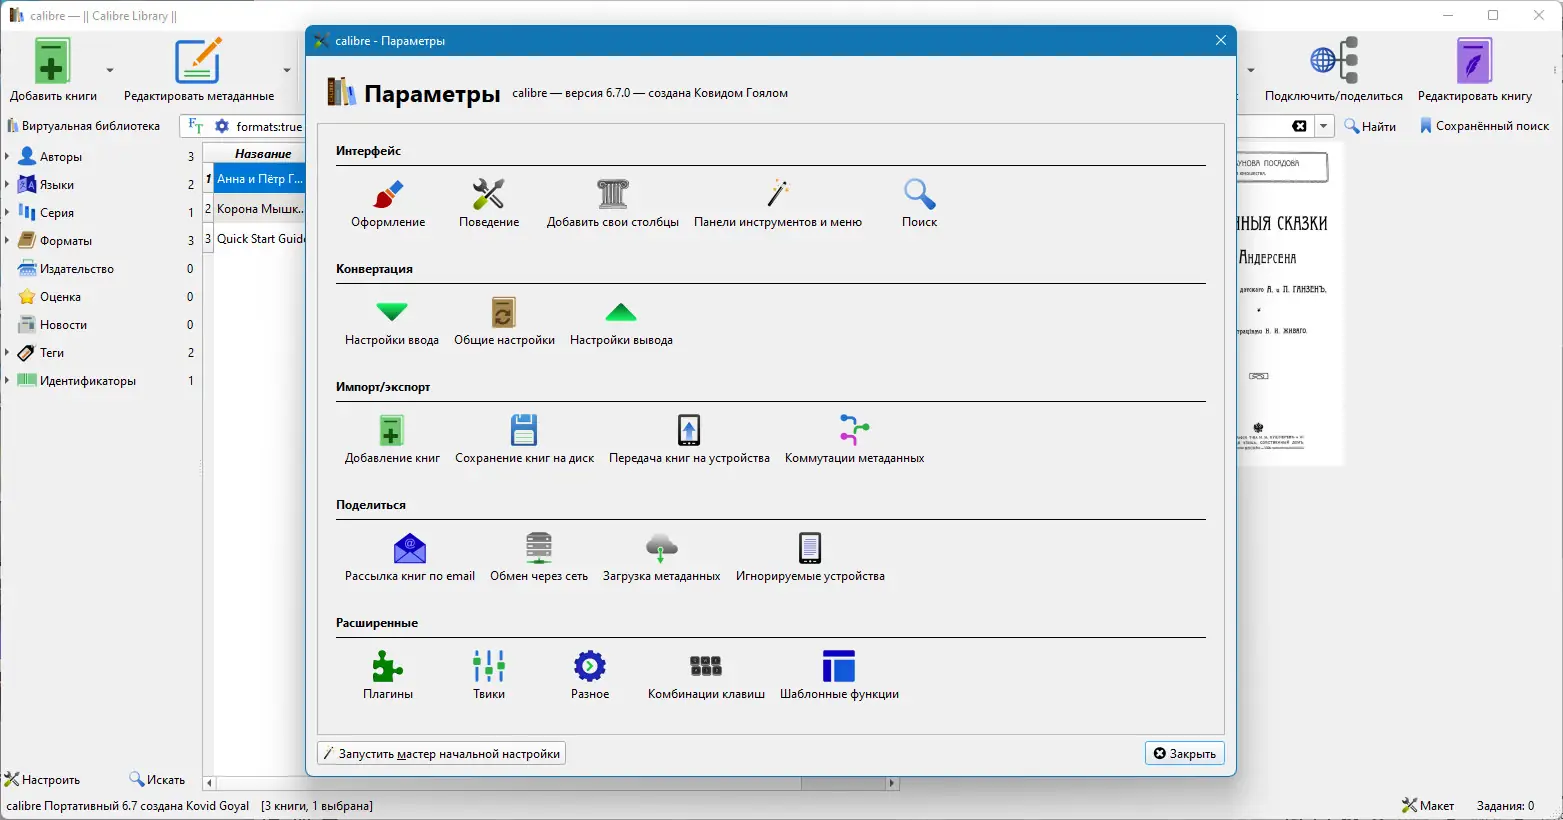Open the Добавить книги dropdown arrow

click(110, 70)
